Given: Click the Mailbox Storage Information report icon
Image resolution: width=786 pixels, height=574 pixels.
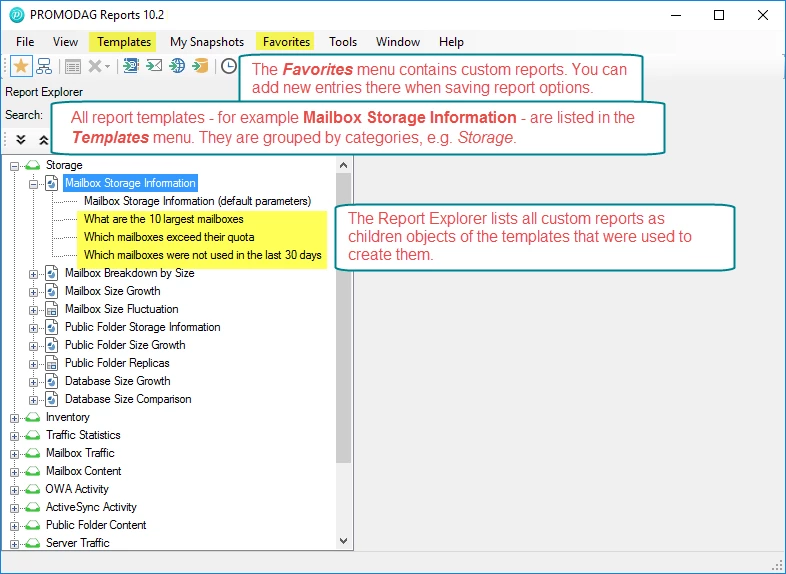Looking at the screenshot, I should pos(52,183).
